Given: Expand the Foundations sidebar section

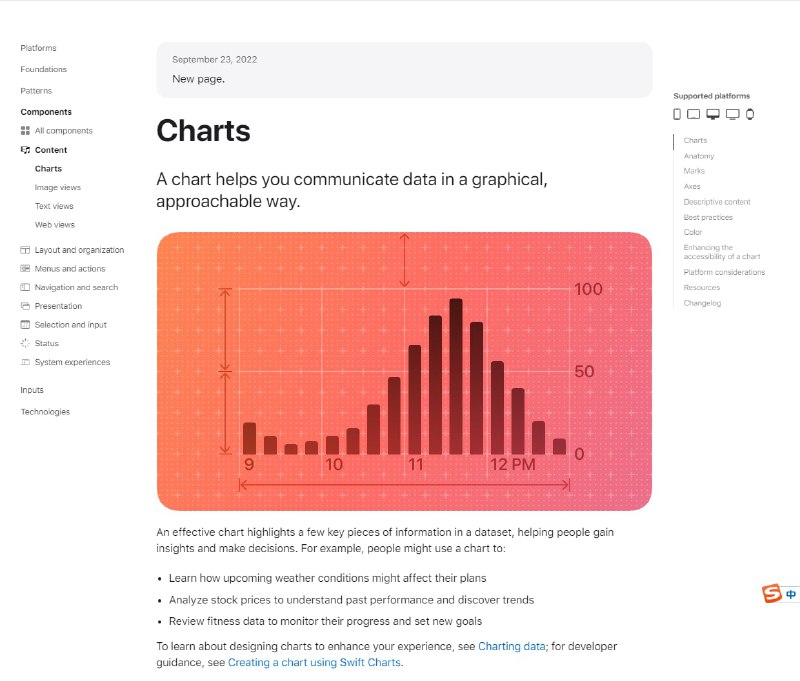Looking at the screenshot, I should coord(43,70).
